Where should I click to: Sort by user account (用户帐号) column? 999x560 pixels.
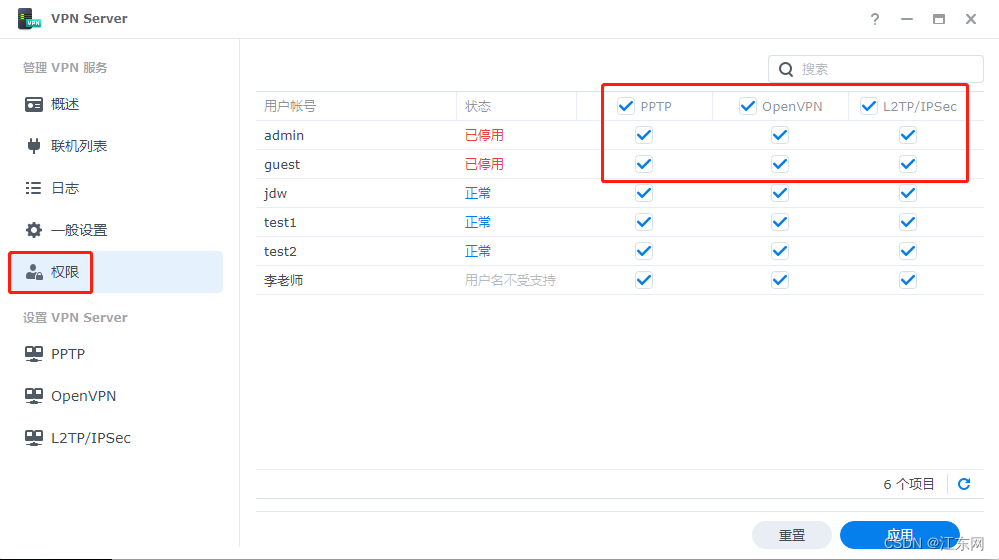click(x=290, y=106)
